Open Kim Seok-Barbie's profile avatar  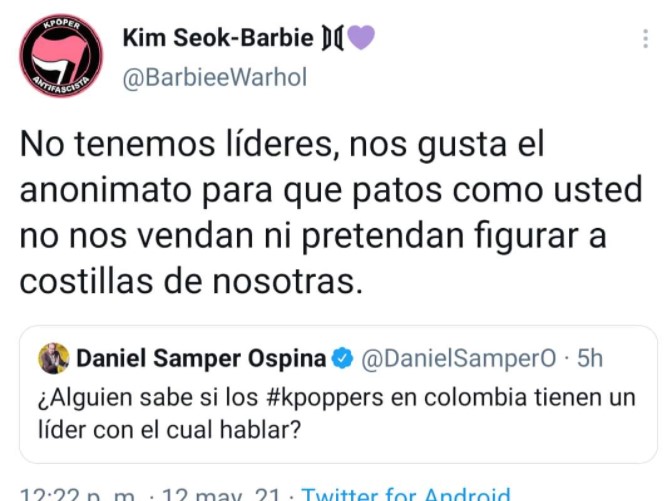tap(61, 55)
